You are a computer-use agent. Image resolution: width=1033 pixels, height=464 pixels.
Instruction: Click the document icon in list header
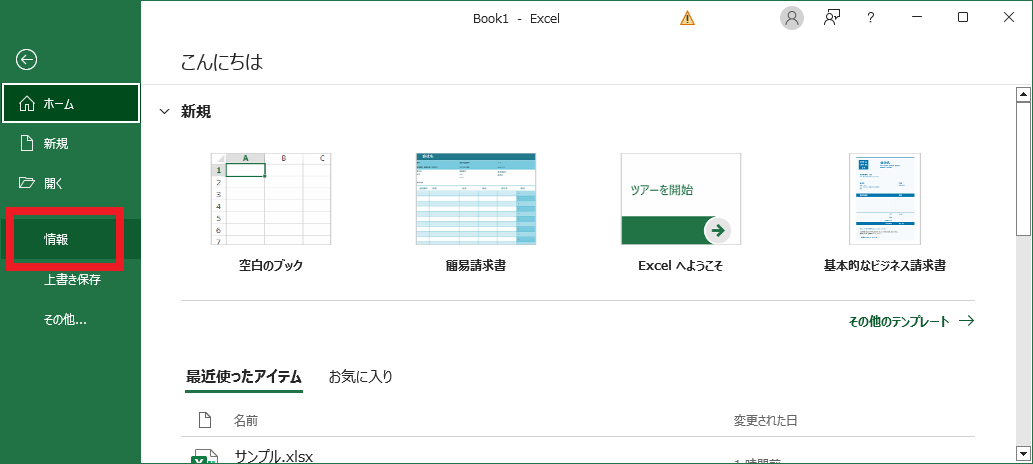pos(205,420)
